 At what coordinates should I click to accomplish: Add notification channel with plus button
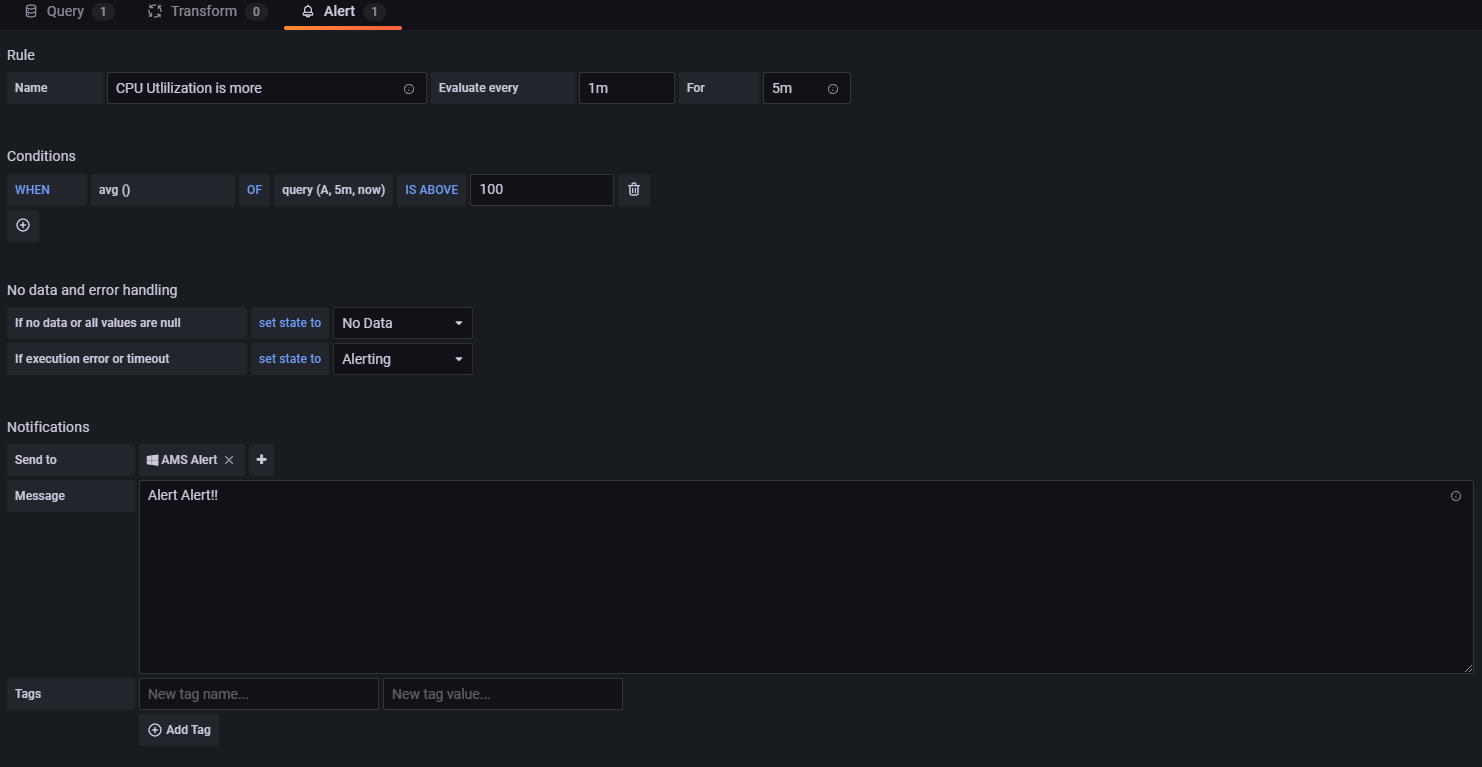tap(261, 460)
